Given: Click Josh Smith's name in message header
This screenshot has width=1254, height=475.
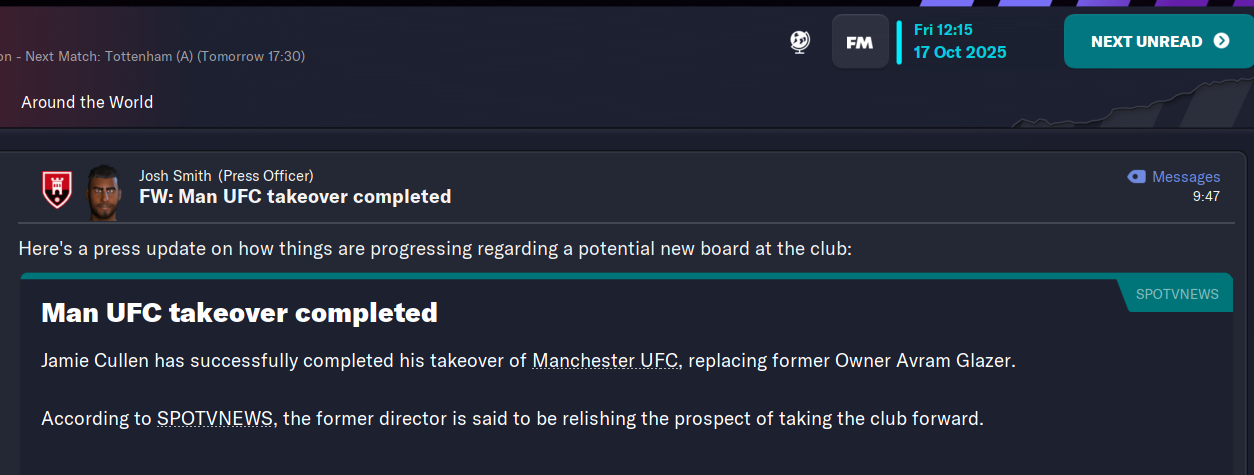Looking at the screenshot, I should pos(176,176).
